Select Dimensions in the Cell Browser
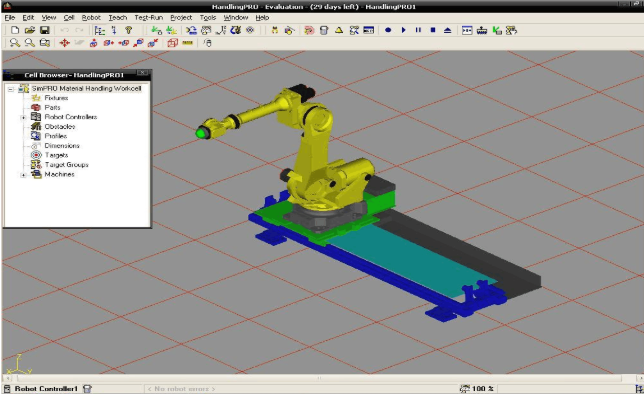 [x=62, y=145]
